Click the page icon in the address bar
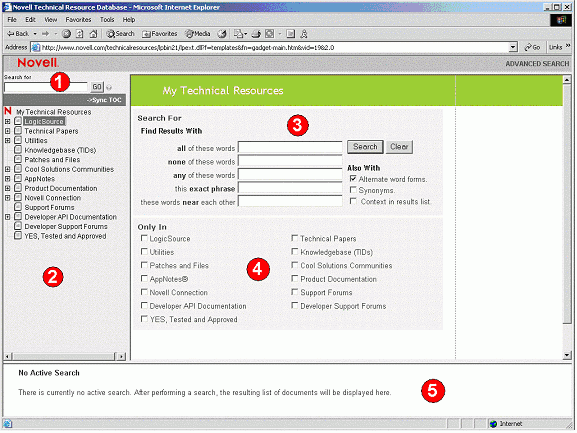The width and height of the screenshot is (577, 433). [x=36, y=47]
